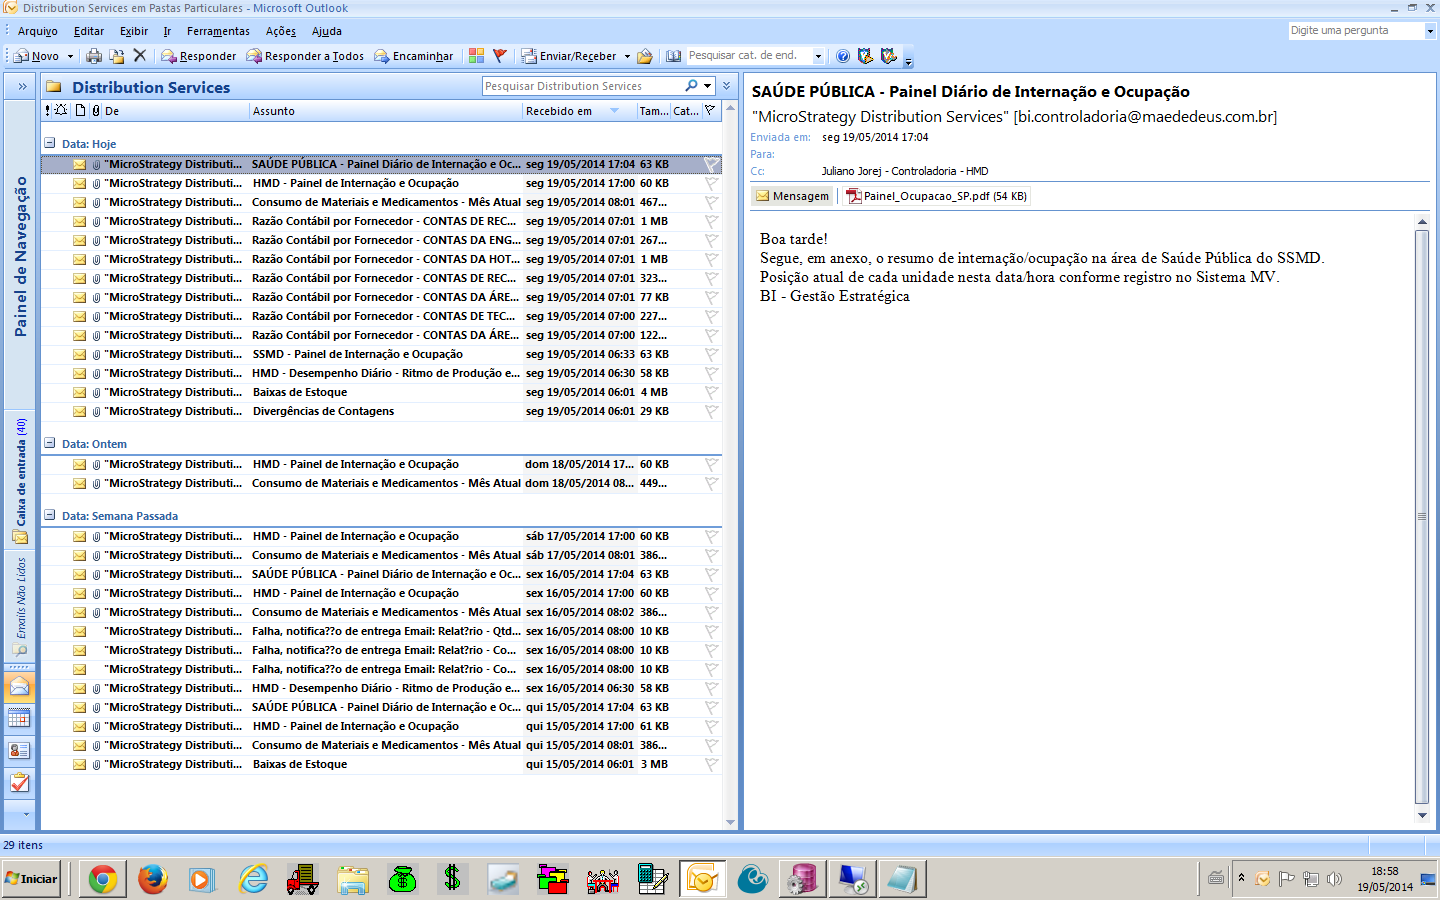Click the Mail icon in navigation pane

[20, 687]
